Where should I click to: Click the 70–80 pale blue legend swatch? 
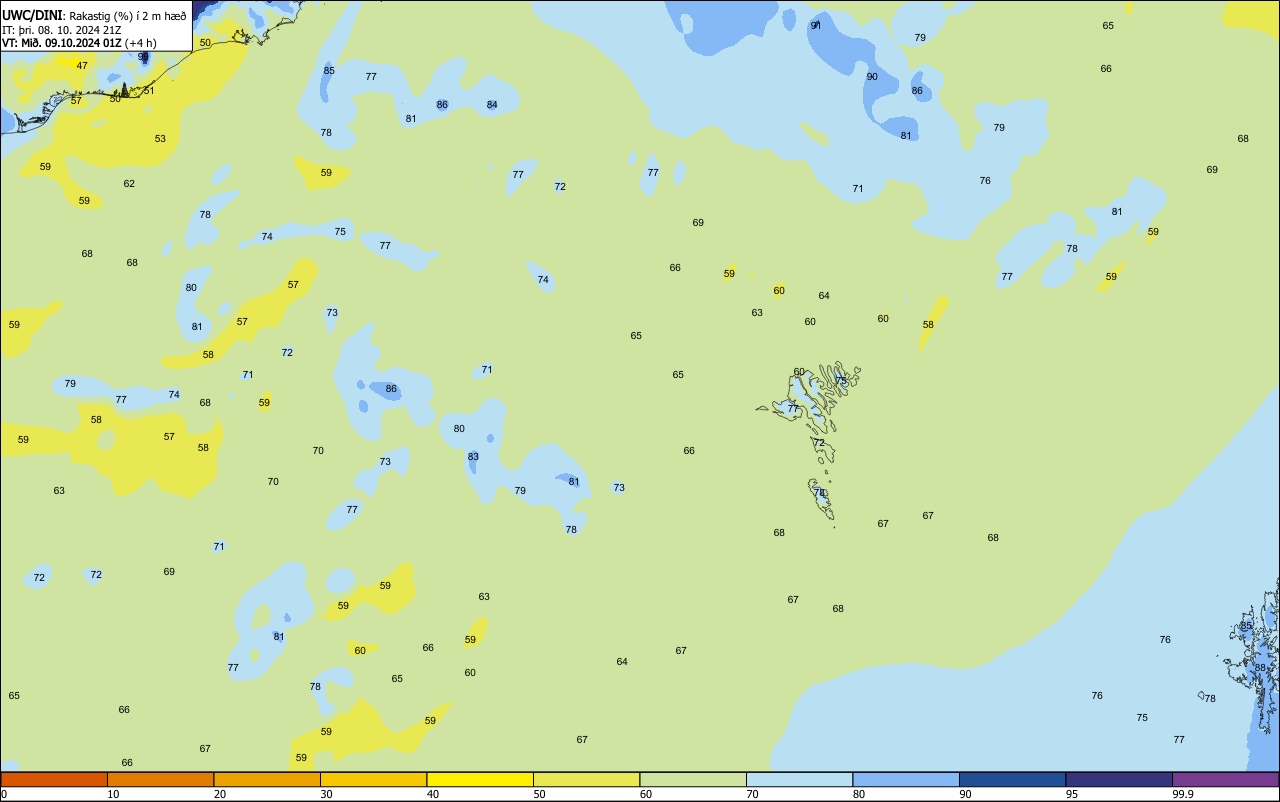799,779
